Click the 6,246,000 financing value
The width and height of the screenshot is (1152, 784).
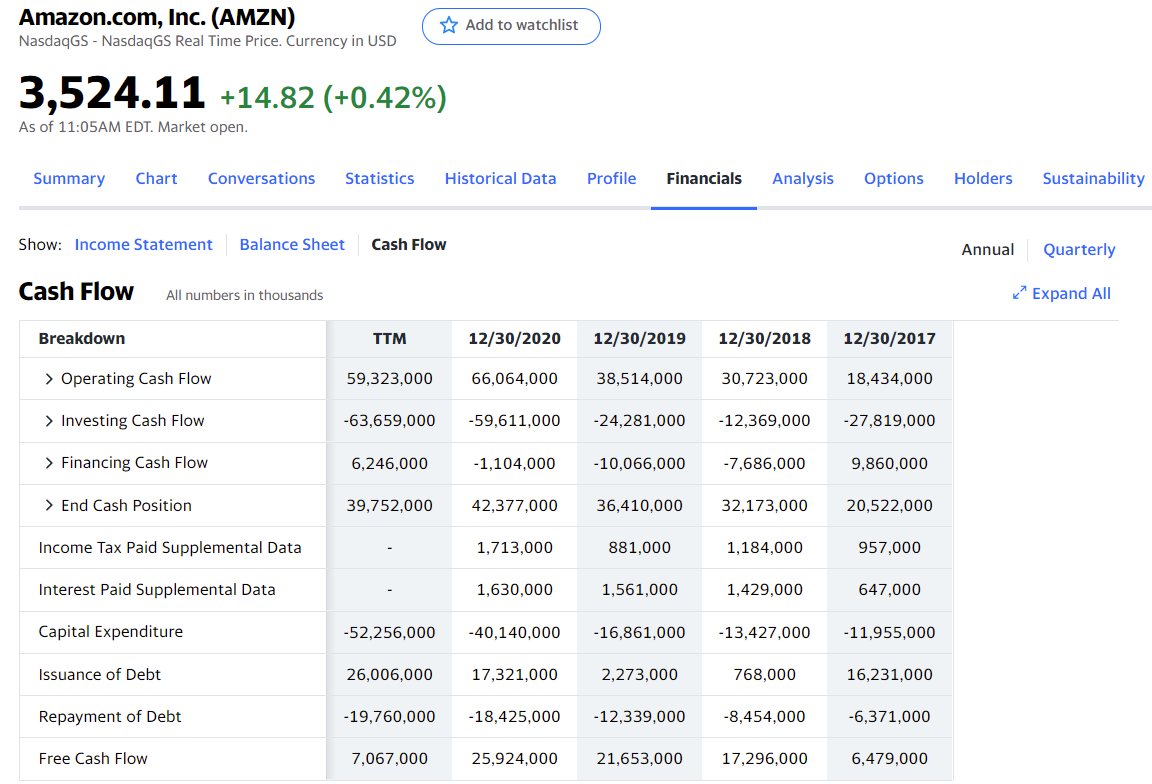389,464
